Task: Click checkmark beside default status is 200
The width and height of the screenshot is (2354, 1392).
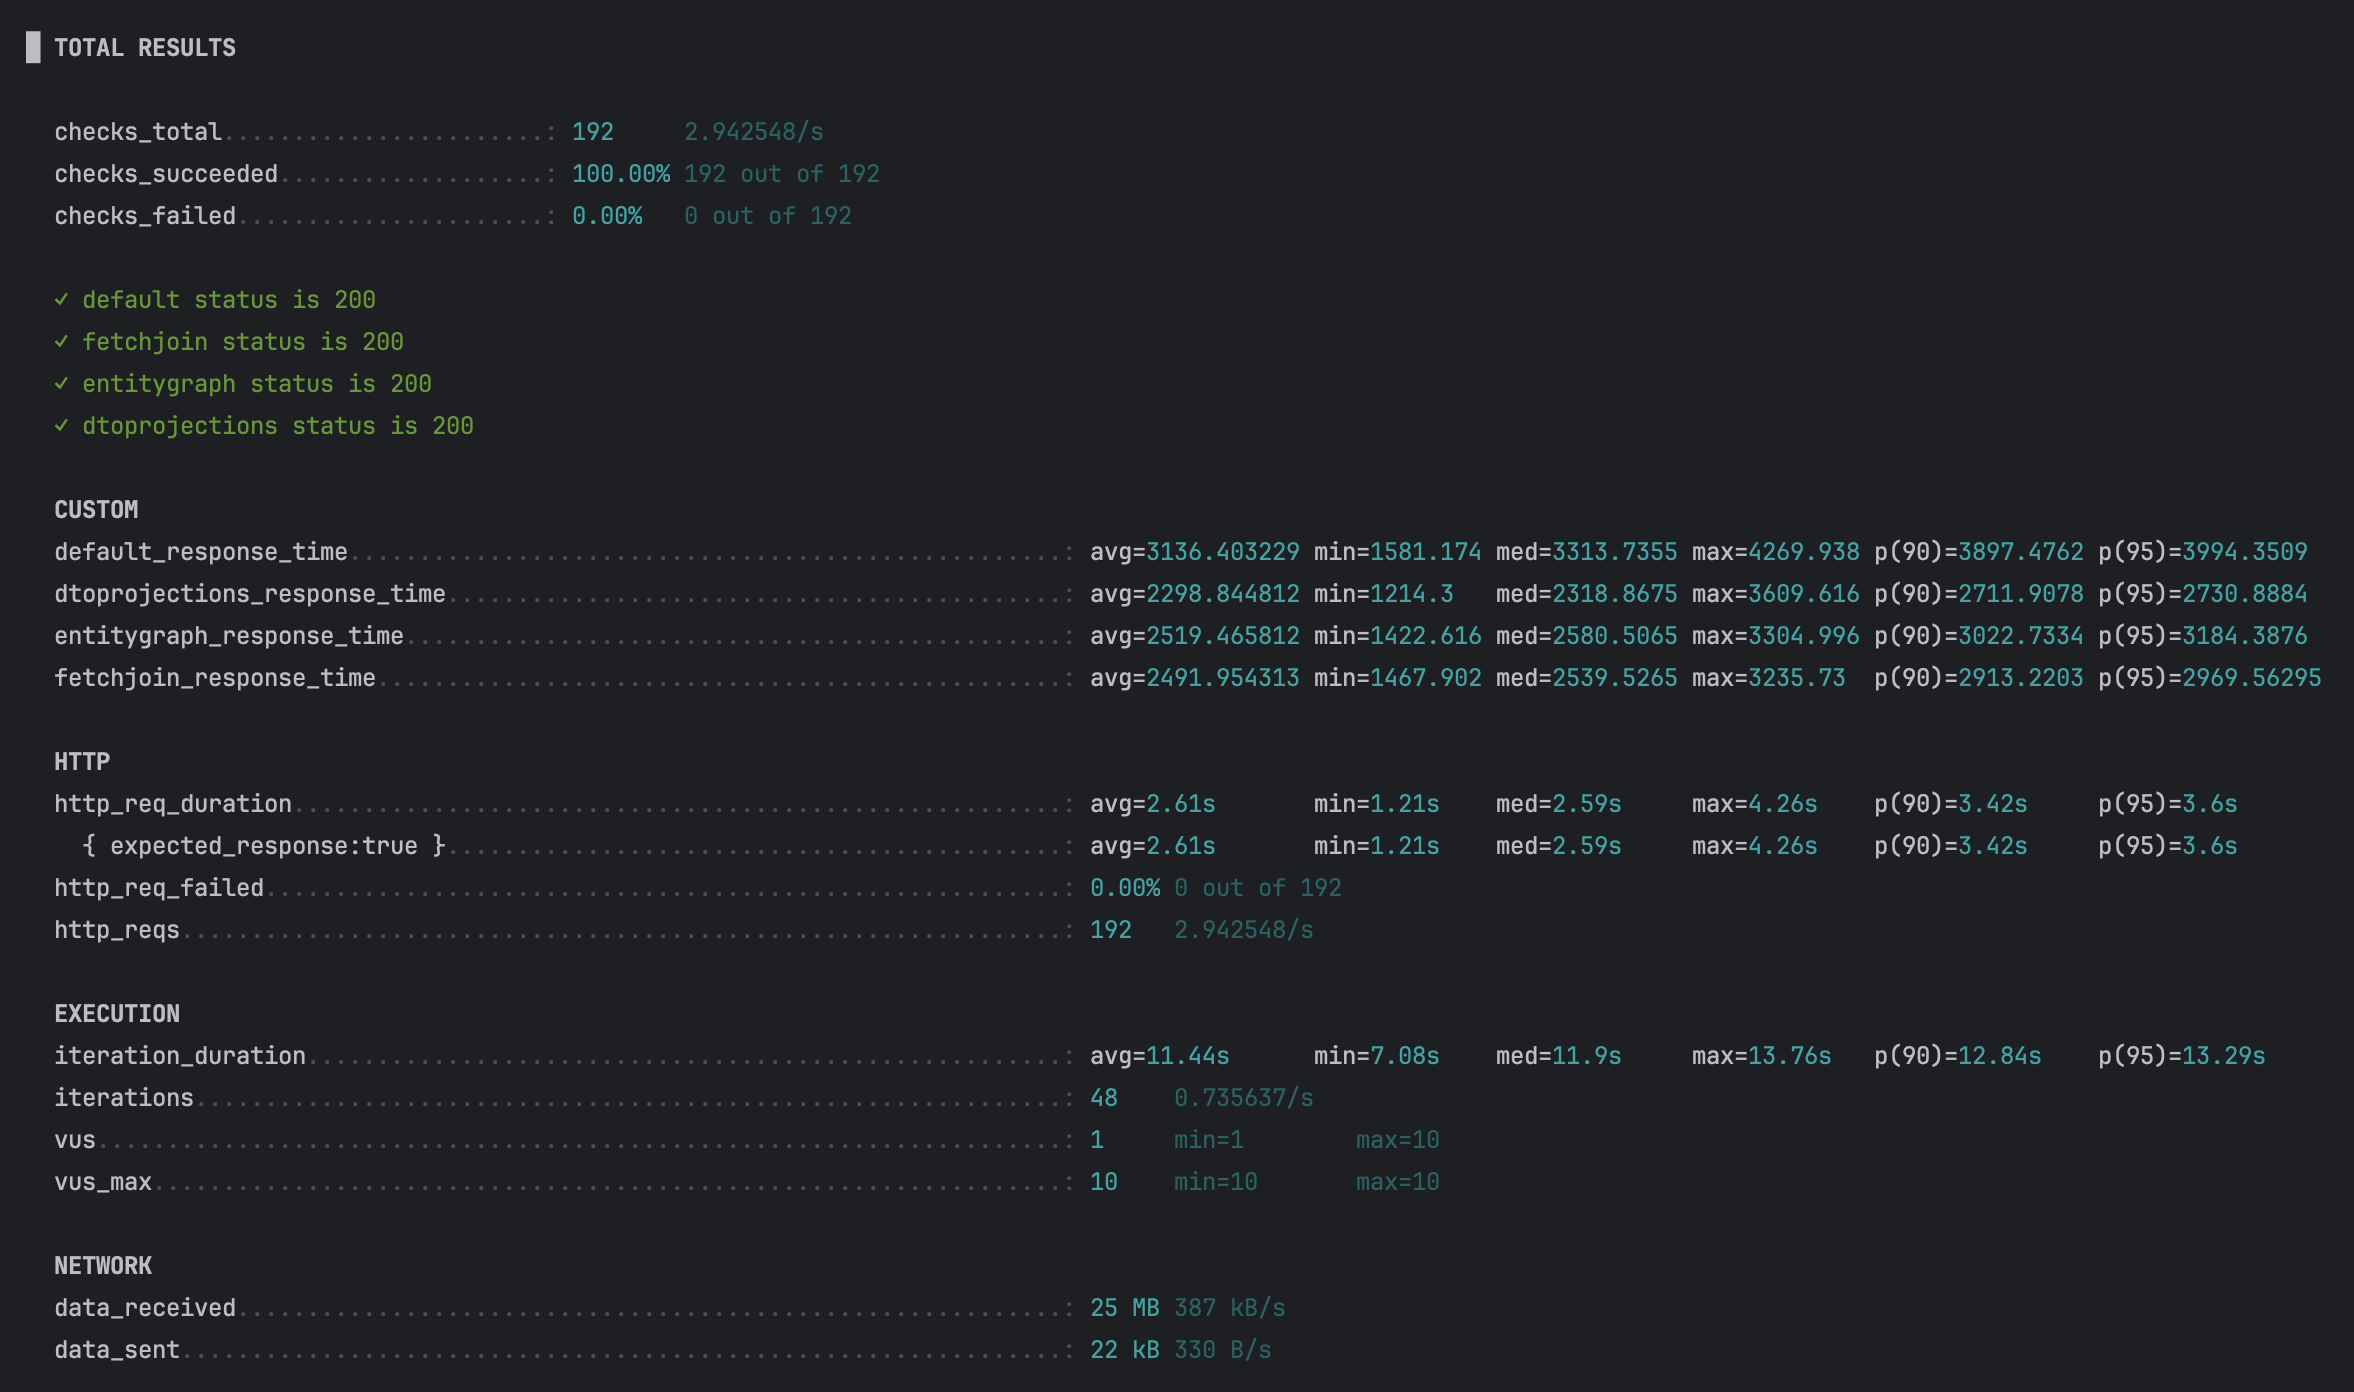Action: click(62, 299)
